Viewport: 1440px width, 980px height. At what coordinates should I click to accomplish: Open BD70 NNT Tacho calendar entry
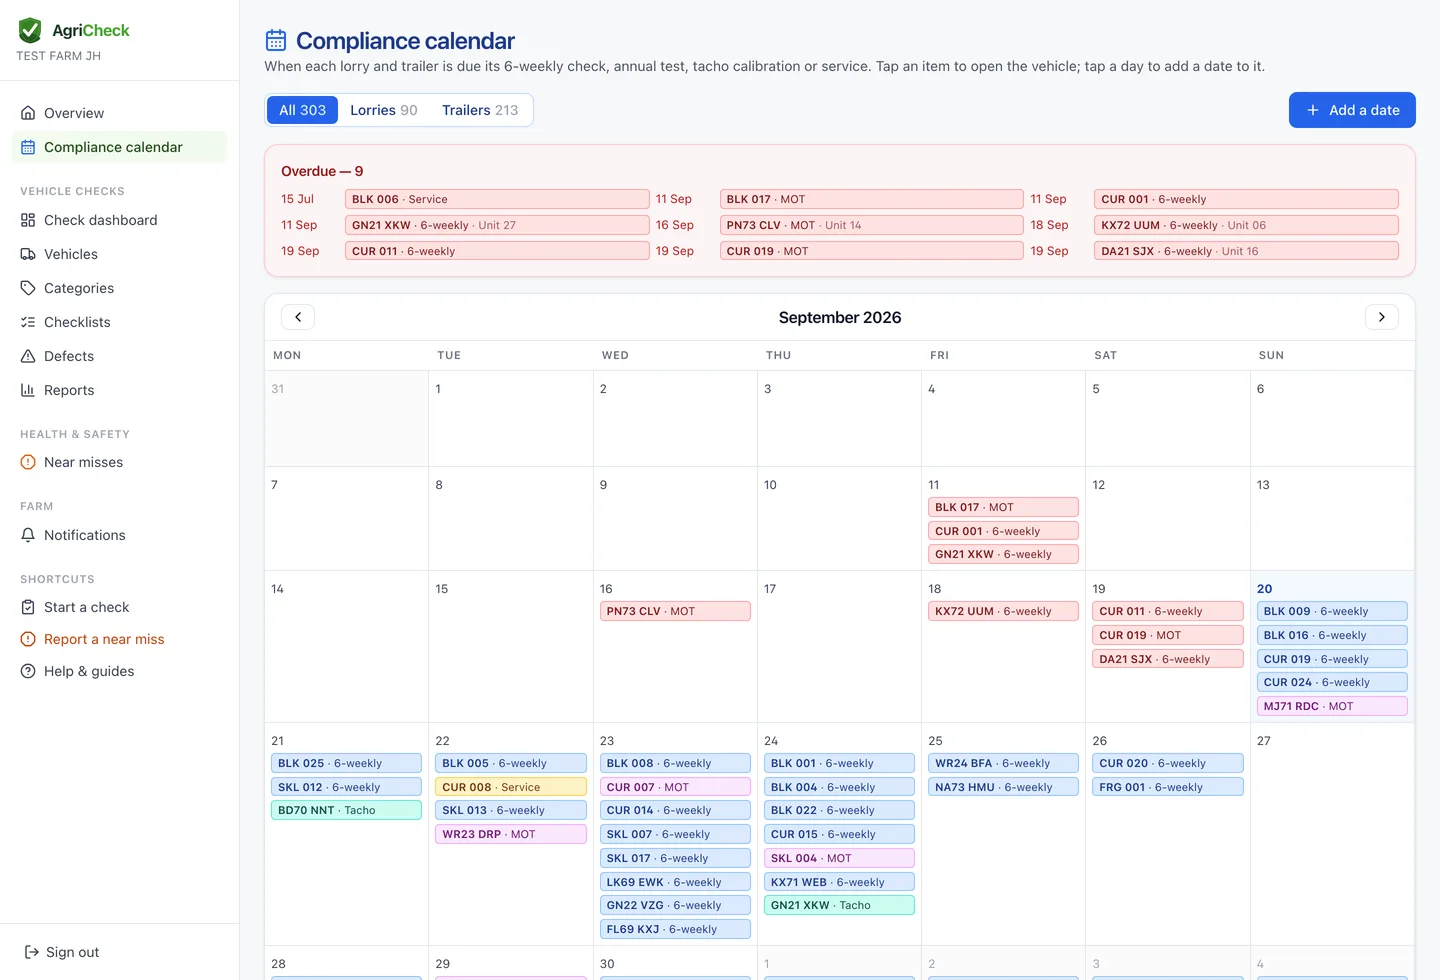coord(346,810)
